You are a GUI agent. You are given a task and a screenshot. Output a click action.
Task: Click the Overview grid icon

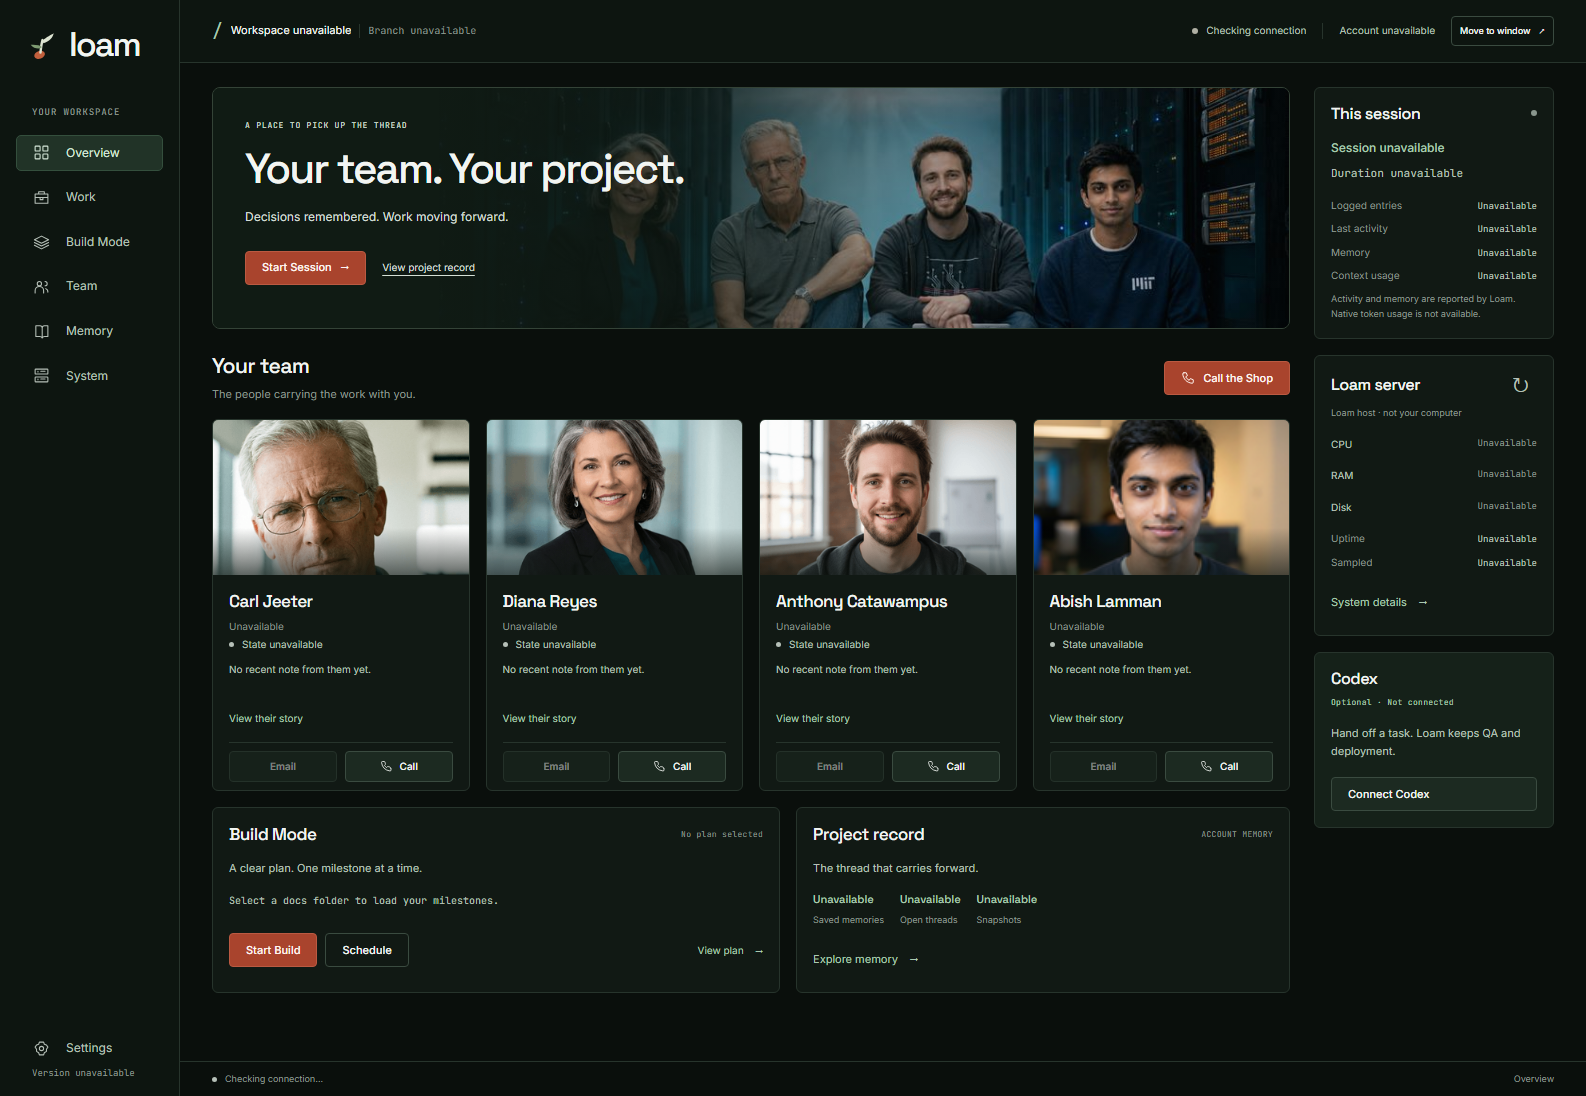pos(41,153)
